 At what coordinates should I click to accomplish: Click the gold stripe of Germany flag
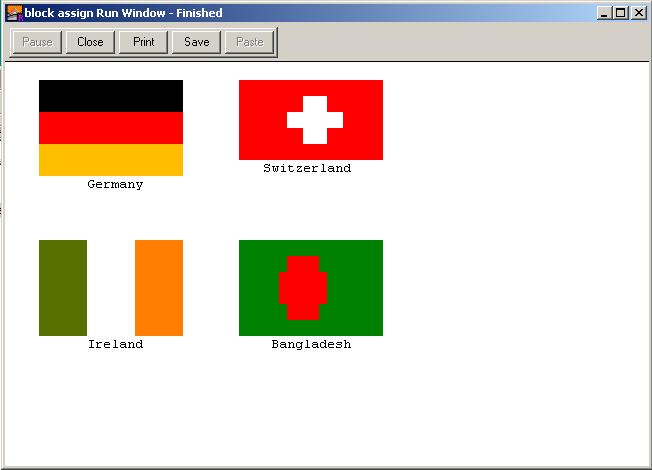(x=111, y=160)
